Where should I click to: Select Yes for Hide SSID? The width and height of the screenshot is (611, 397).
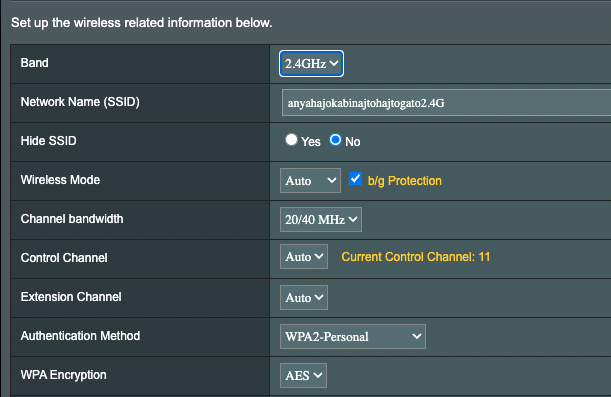291,139
